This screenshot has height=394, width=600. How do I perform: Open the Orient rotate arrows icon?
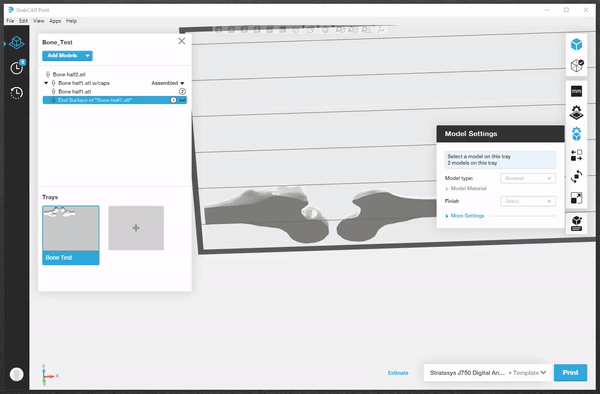[576, 176]
